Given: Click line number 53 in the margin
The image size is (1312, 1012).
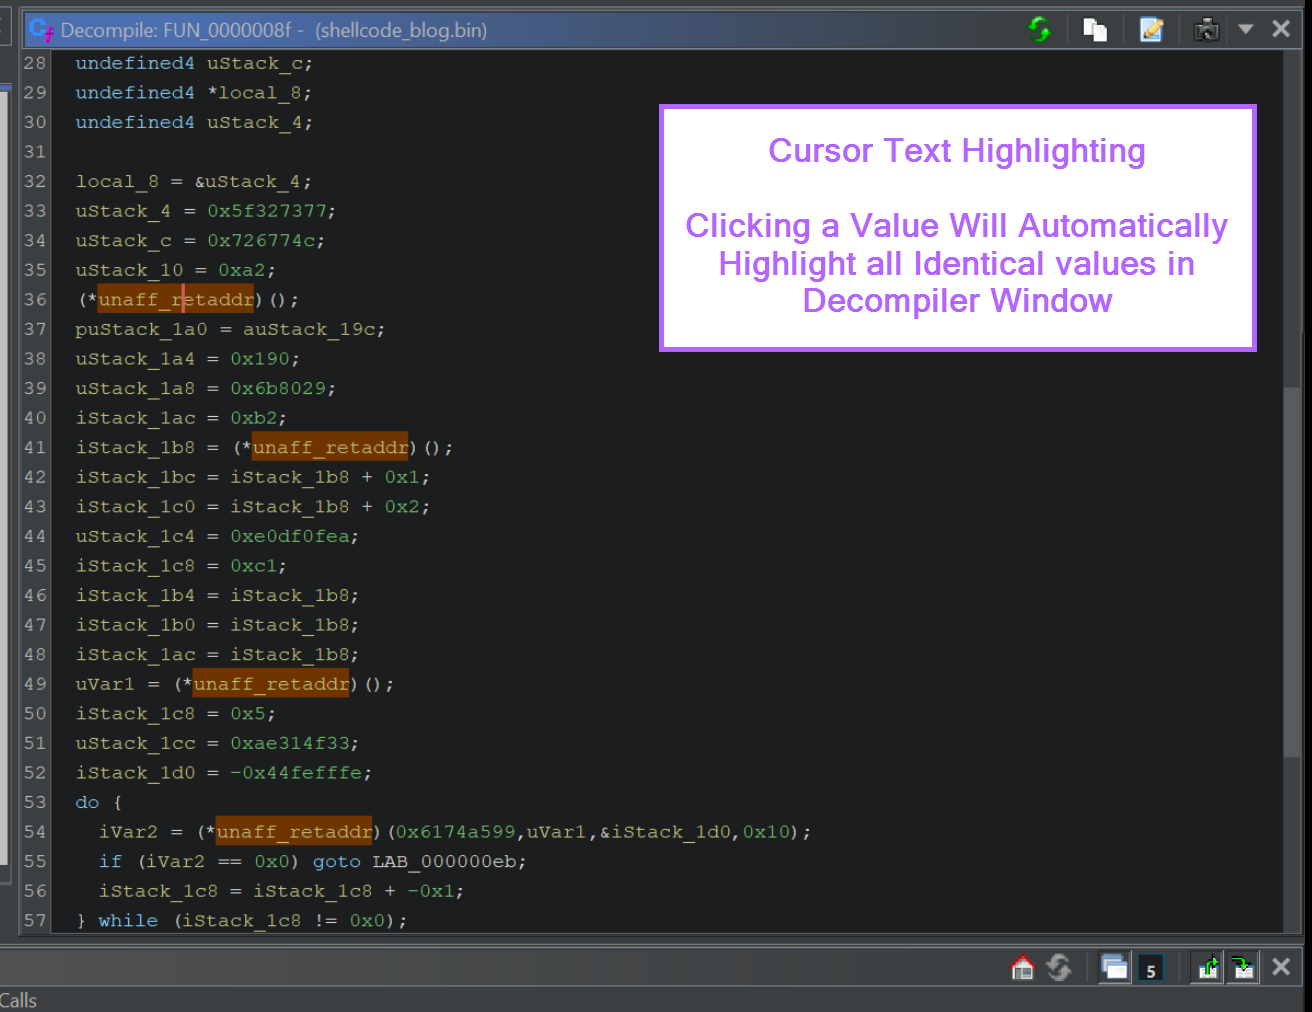Looking at the screenshot, I should (x=35, y=802).
